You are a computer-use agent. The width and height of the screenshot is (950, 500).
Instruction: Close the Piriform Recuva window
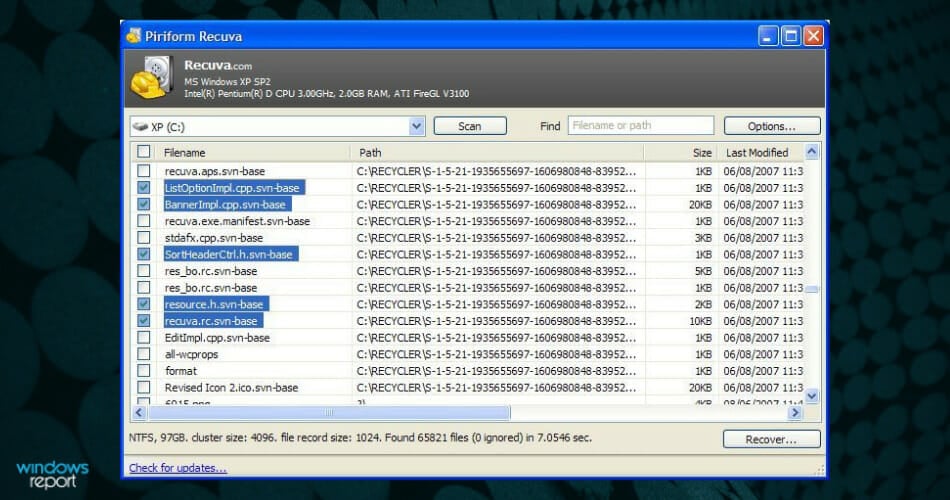point(813,36)
